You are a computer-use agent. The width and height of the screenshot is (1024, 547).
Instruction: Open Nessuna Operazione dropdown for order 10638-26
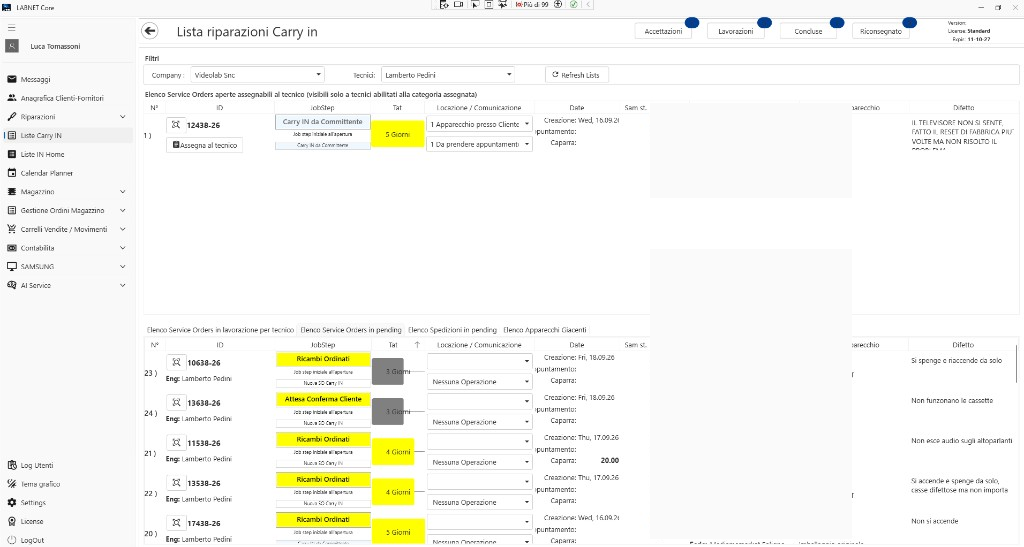coord(479,382)
